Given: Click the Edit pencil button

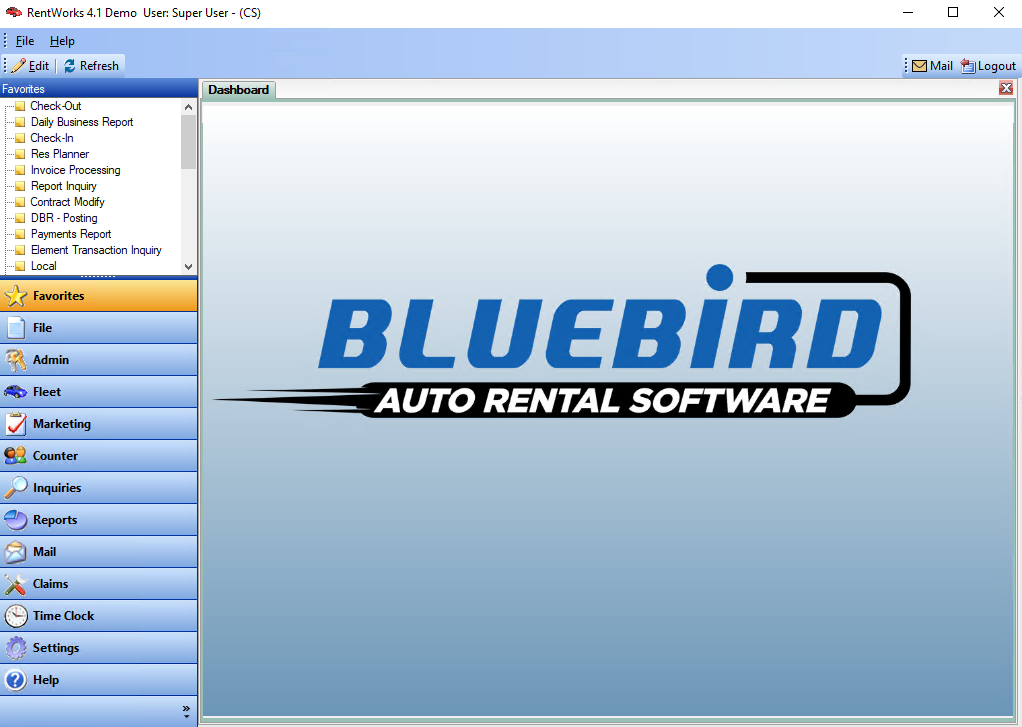Looking at the screenshot, I should (30, 66).
